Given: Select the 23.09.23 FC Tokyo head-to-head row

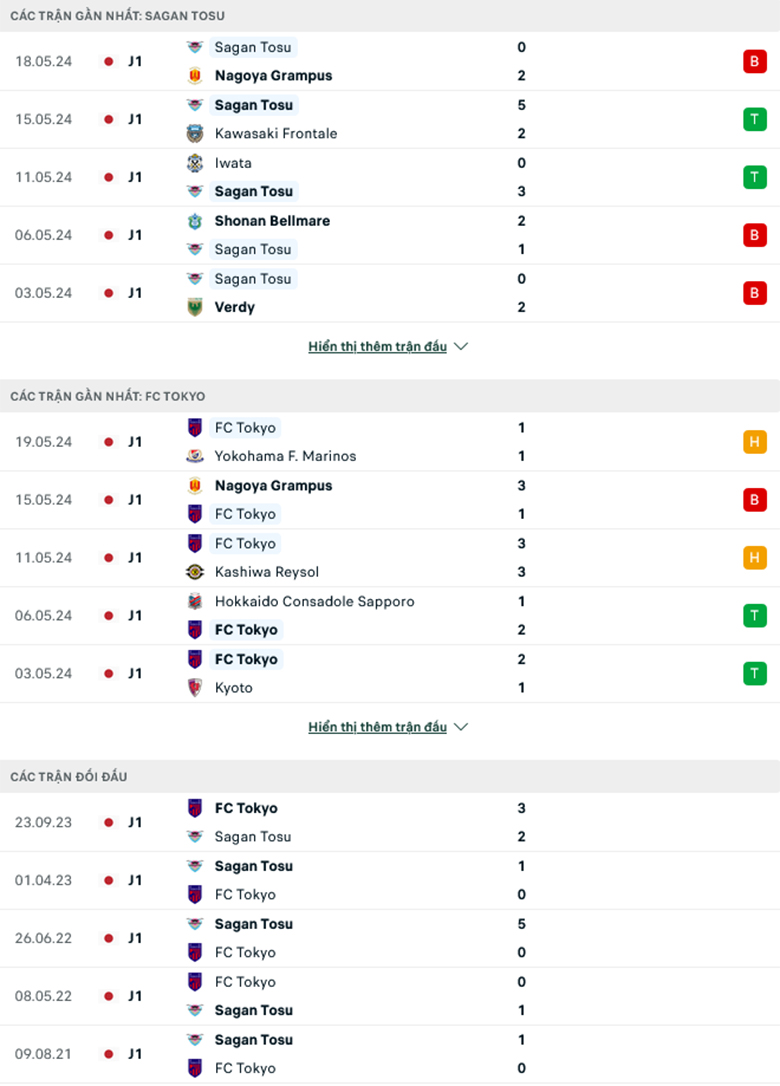Looking at the screenshot, I should pyautogui.click(x=390, y=822).
